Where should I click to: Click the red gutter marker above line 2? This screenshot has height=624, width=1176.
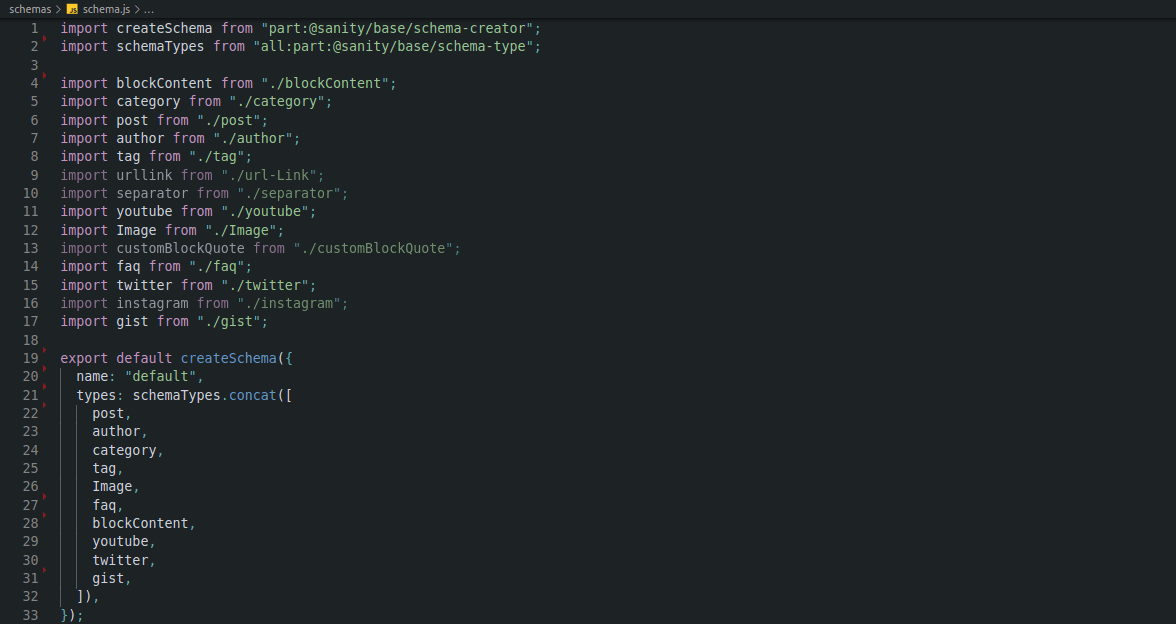click(x=45, y=39)
